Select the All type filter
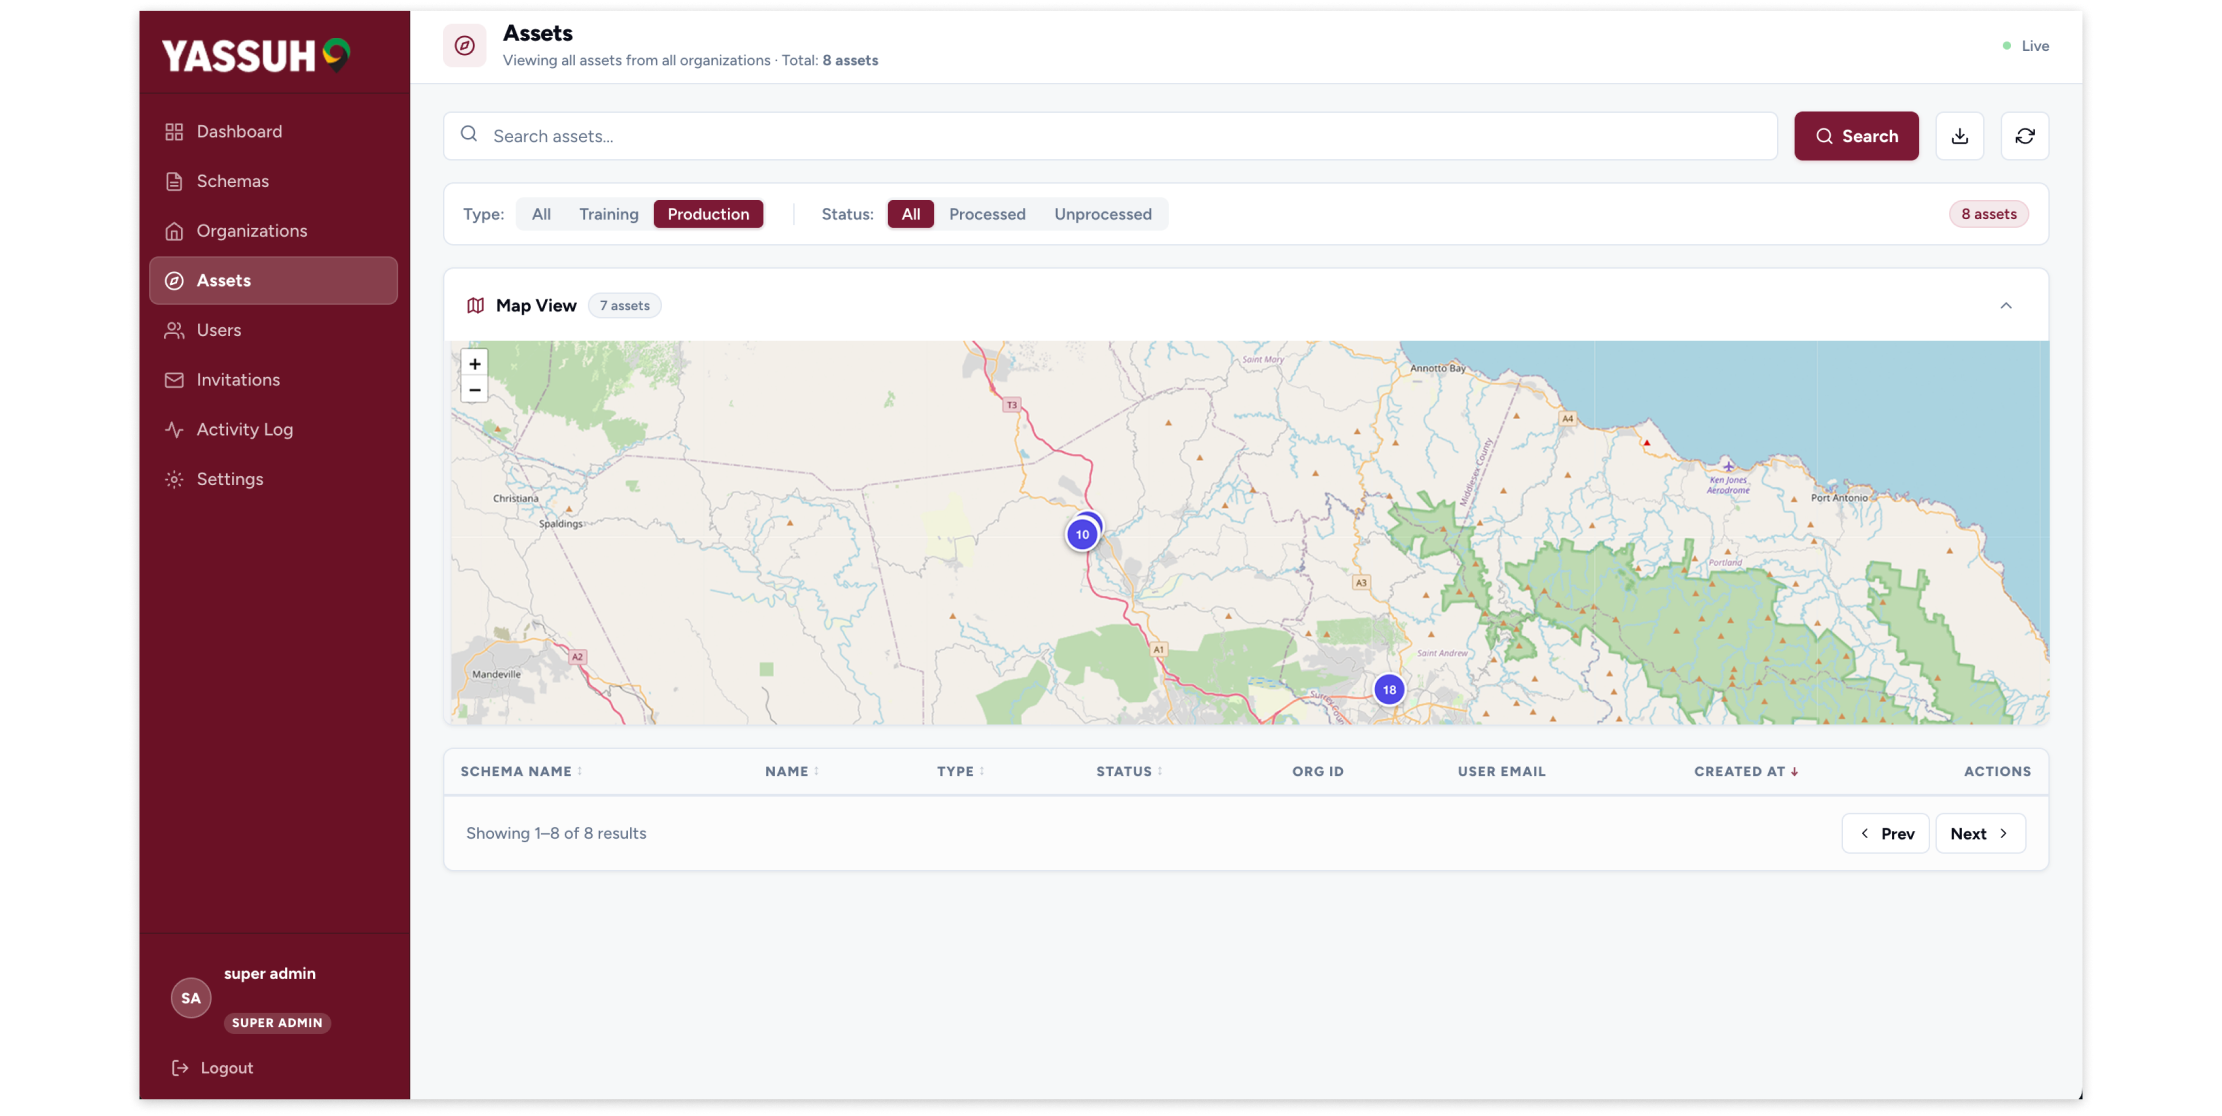Screen dimensions: 2222x1116 point(541,214)
